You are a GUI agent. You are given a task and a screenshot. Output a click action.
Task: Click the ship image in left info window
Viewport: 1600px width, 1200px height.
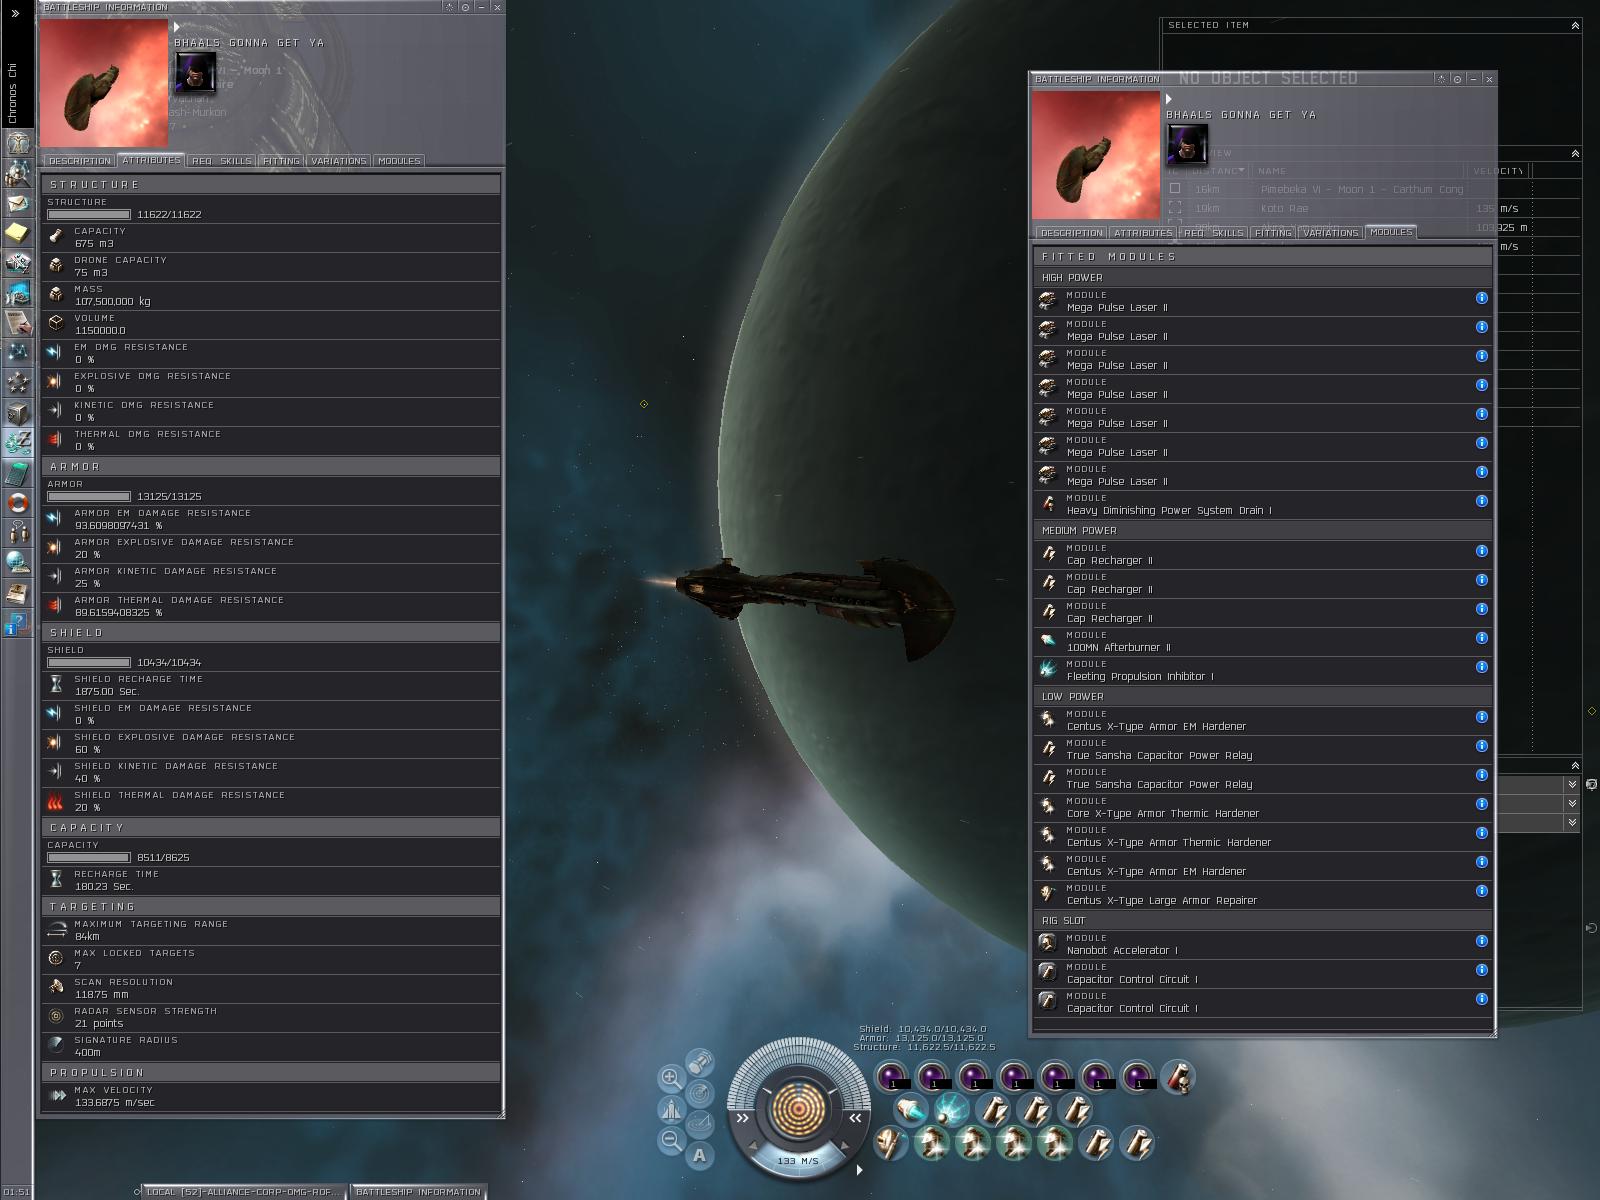coord(104,83)
